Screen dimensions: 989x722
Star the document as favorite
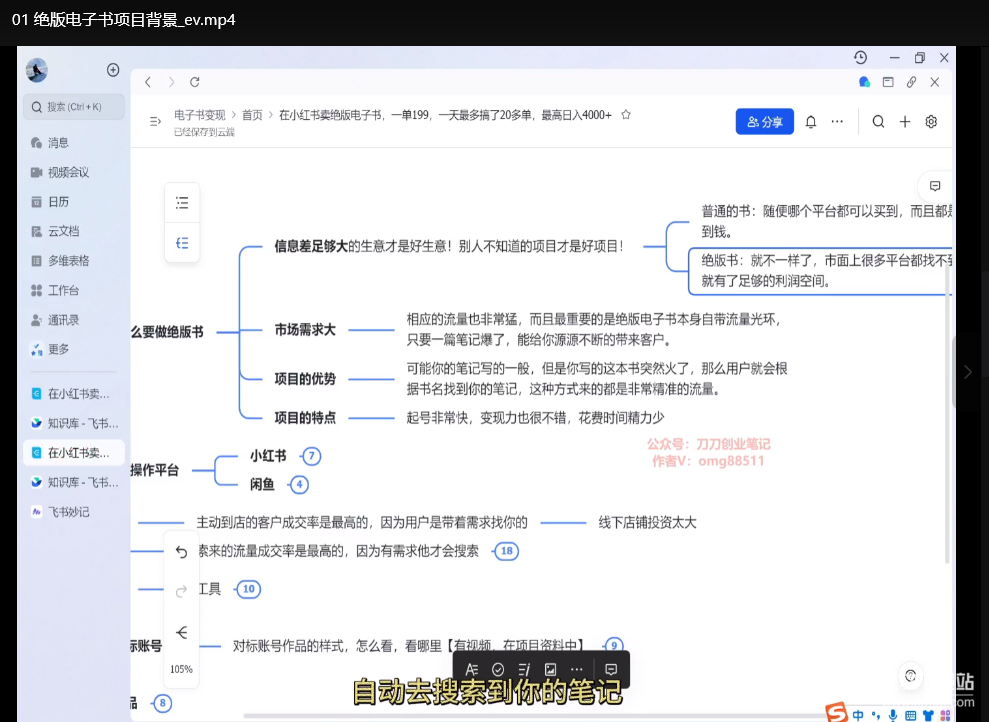tap(626, 115)
